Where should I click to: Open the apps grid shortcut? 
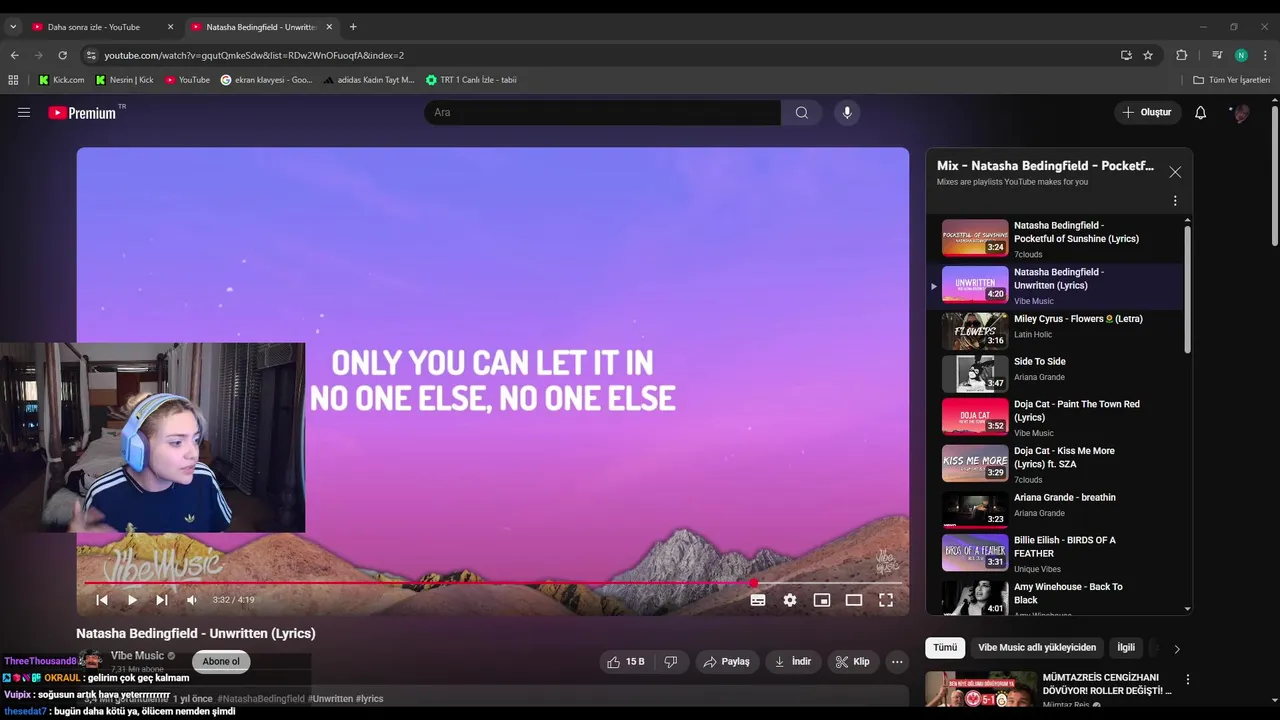click(14, 80)
